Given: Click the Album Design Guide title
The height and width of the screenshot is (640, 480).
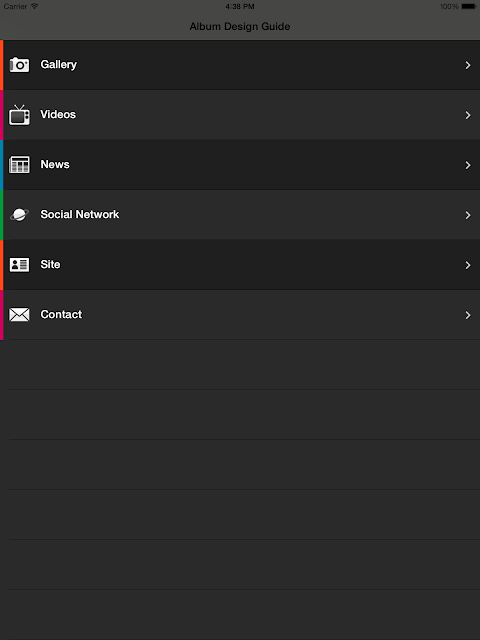Looking at the screenshot, I should pyautogui.click(x=240, y=27).
